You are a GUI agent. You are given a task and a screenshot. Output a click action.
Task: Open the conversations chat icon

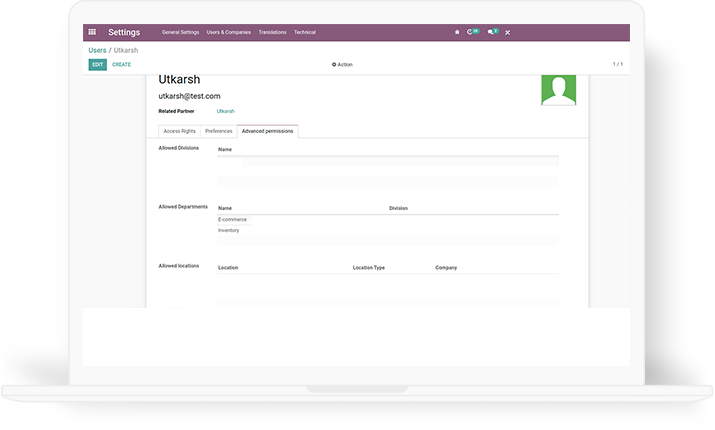click(x=493, y=32)
